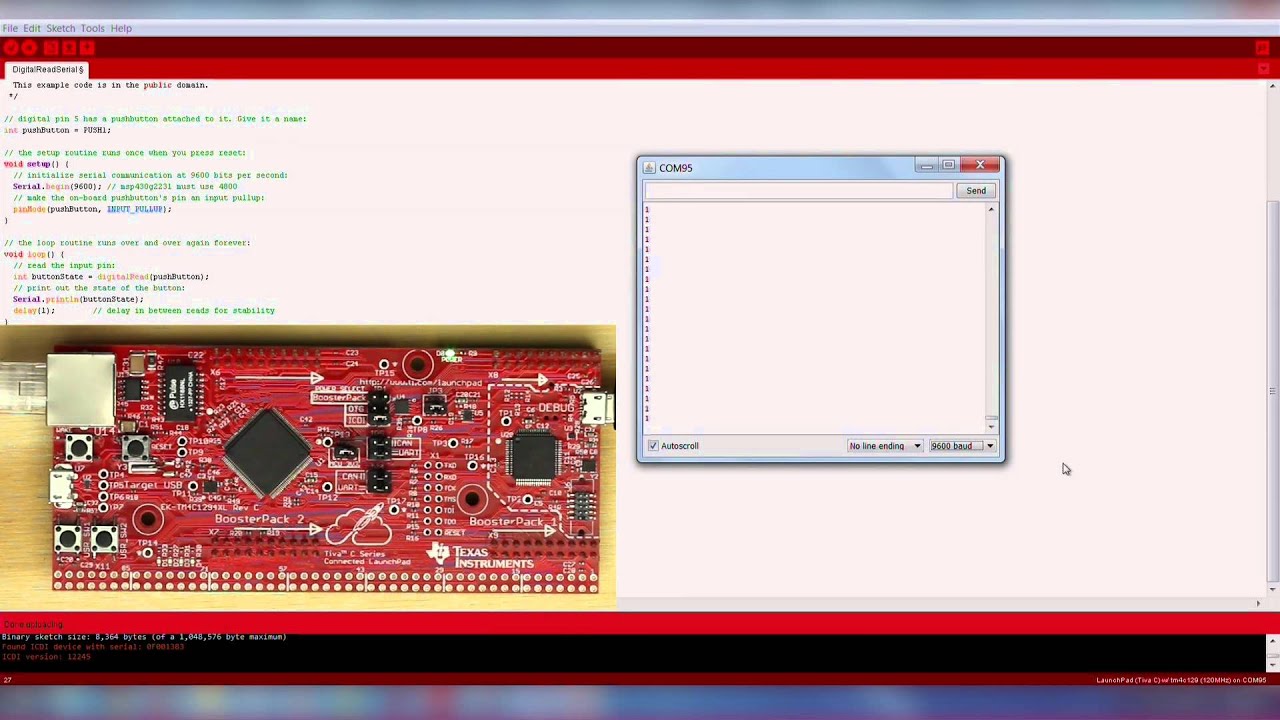Click the COM95 output scroll-up arrow
The width and height of the screenshot is (1280, 720).
(991, 209)
